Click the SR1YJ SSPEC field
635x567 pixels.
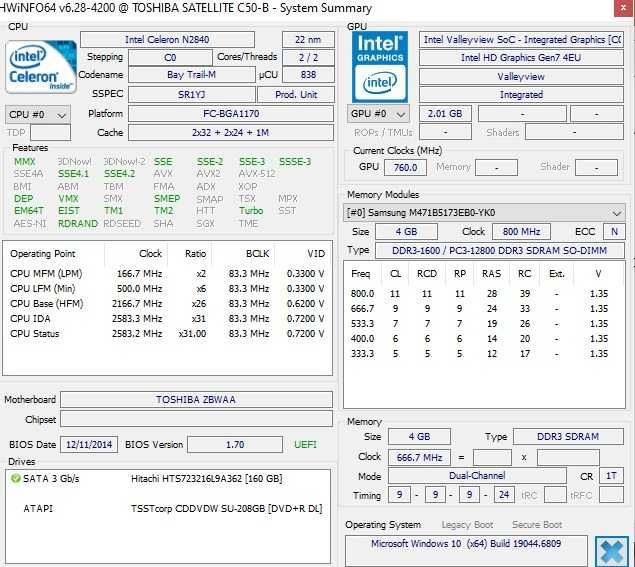click(192, 94)
